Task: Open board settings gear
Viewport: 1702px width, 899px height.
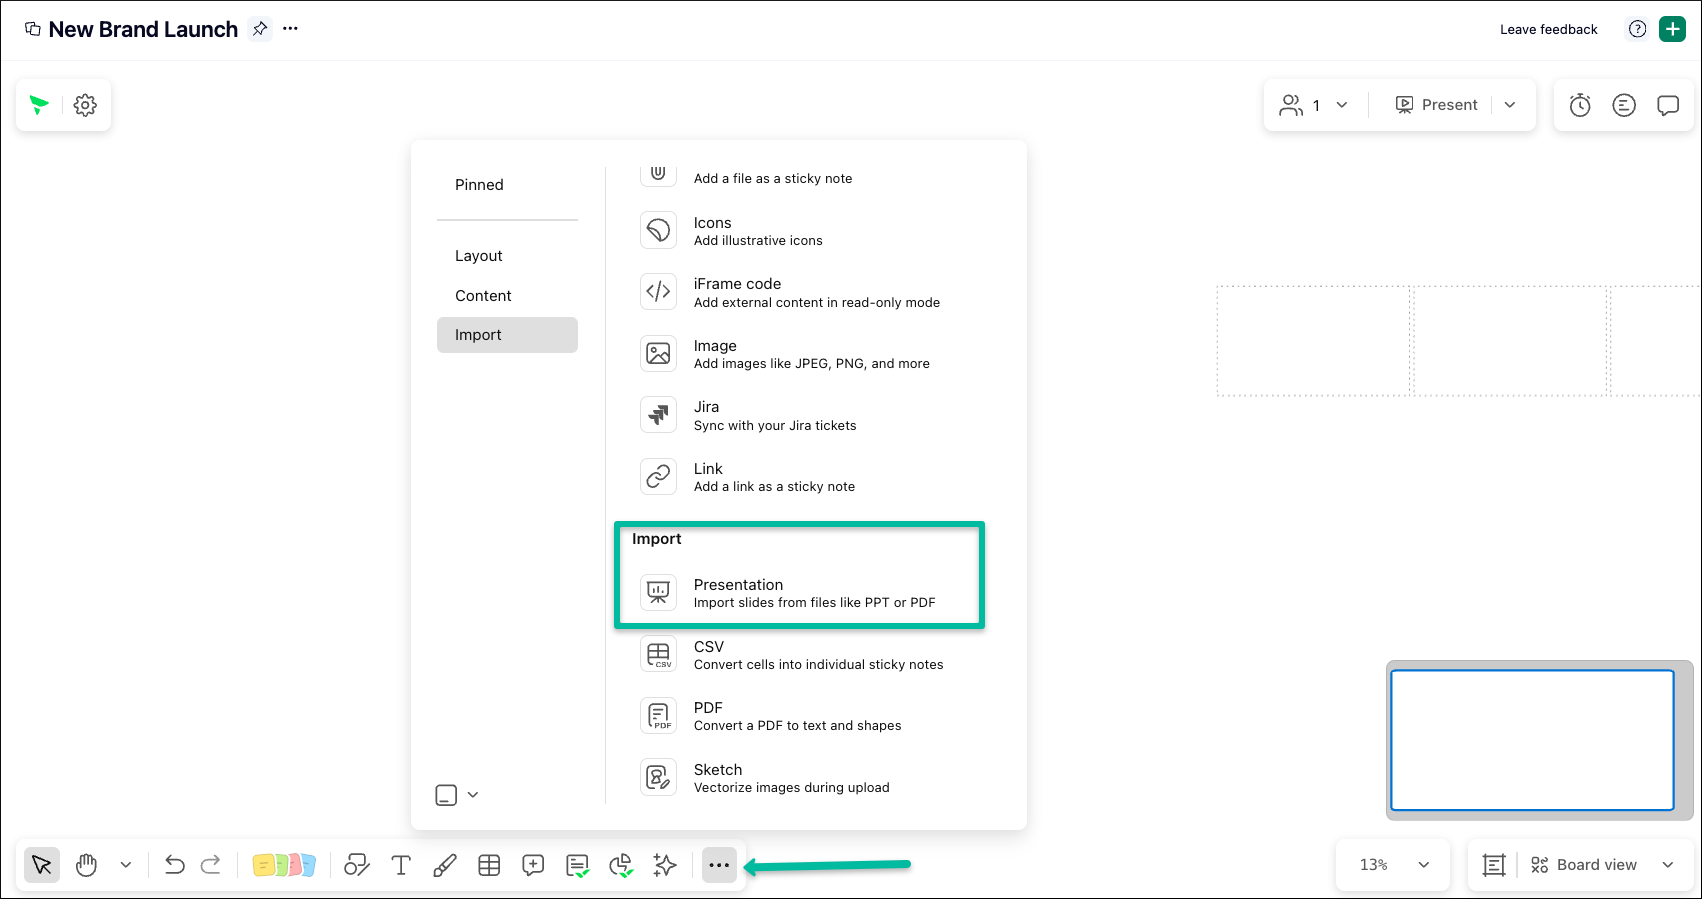Action: (85, 105)
